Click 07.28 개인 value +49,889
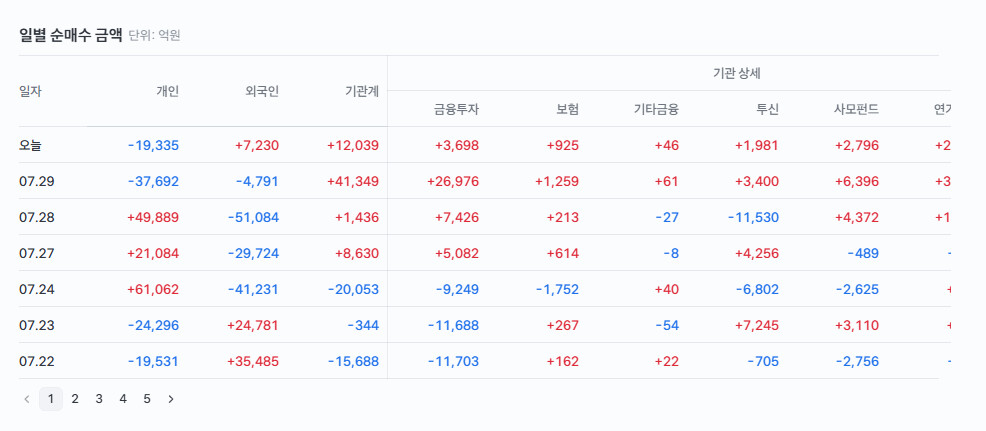Viewport: 986px width, 431px height. pos(153,218)
